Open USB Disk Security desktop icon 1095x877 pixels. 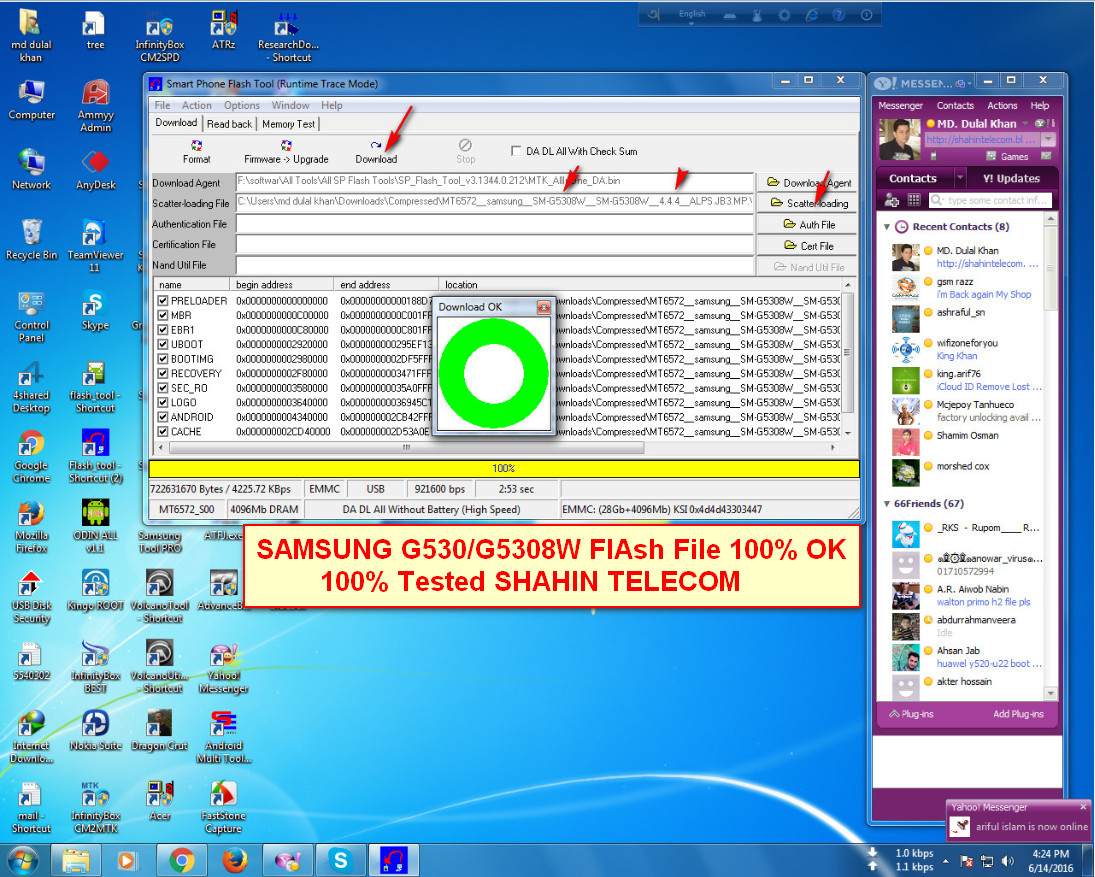(x=31, y=596)
